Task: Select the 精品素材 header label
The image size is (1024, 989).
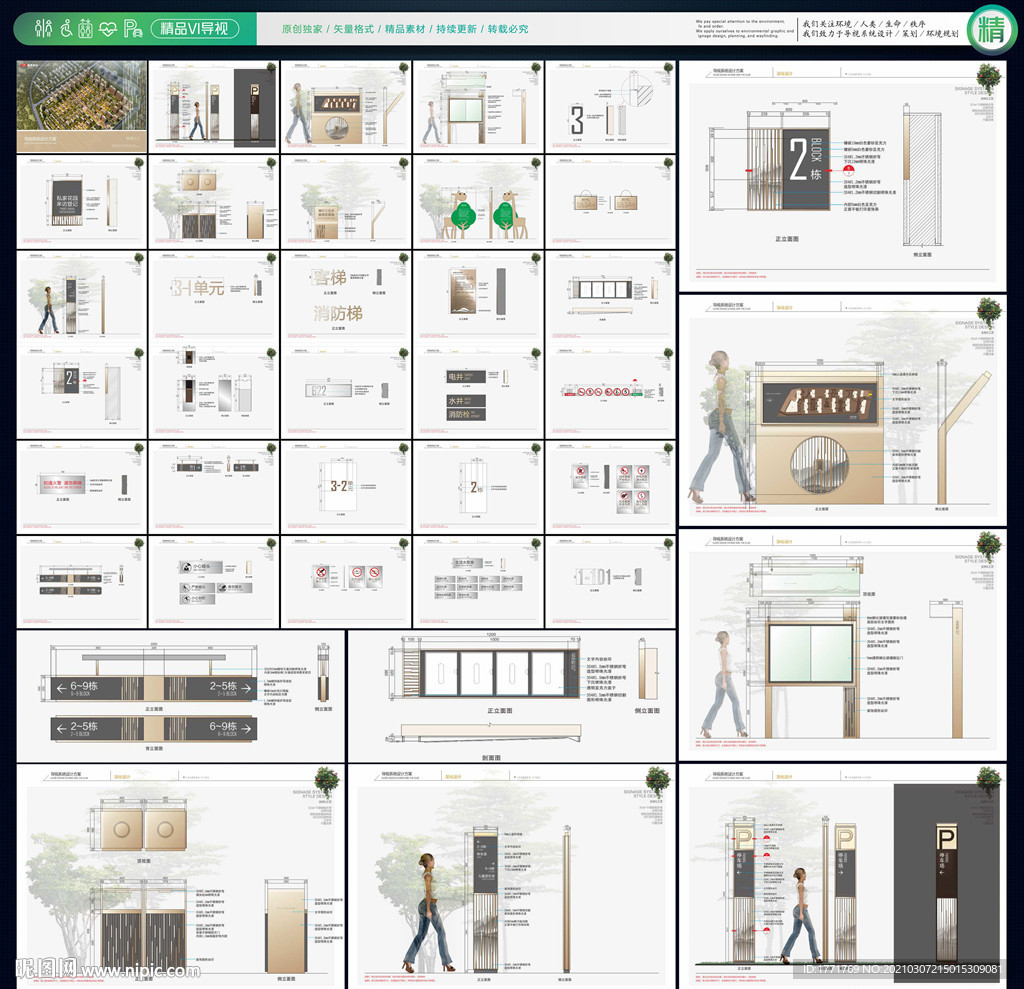Action: (x=404, y=29)
